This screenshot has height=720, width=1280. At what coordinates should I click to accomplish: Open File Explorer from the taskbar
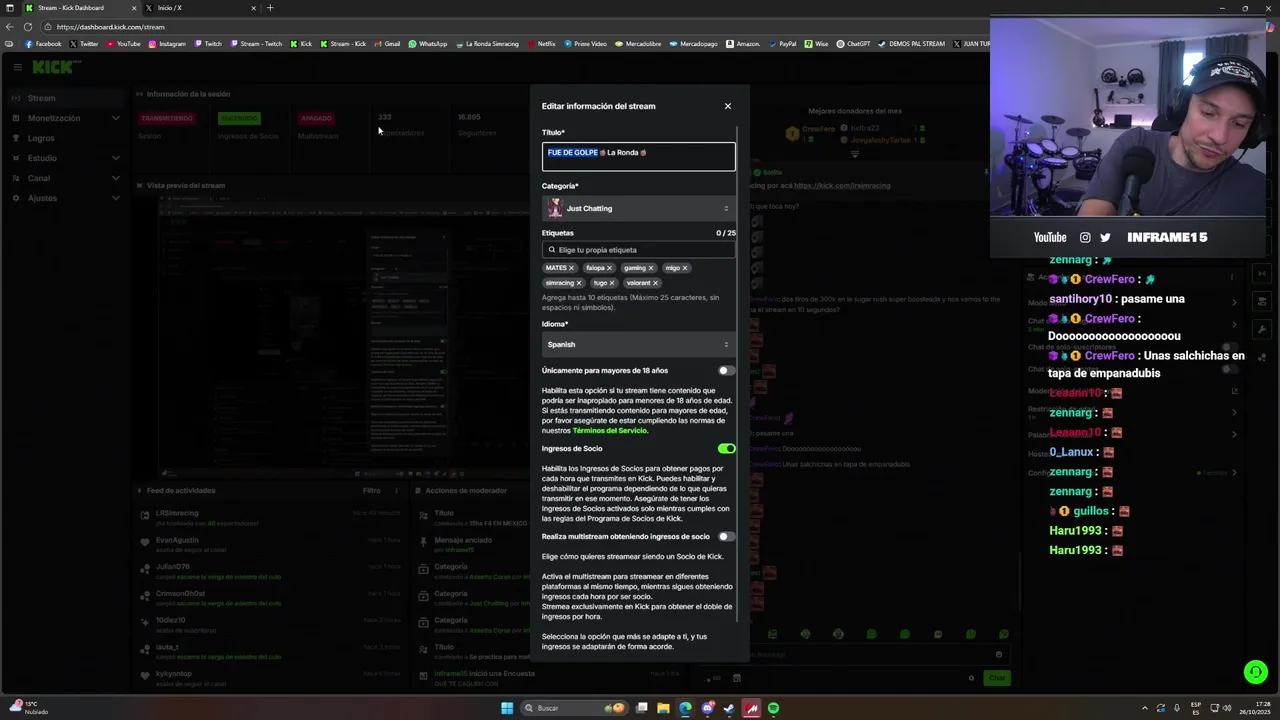(x=663, y=708)
